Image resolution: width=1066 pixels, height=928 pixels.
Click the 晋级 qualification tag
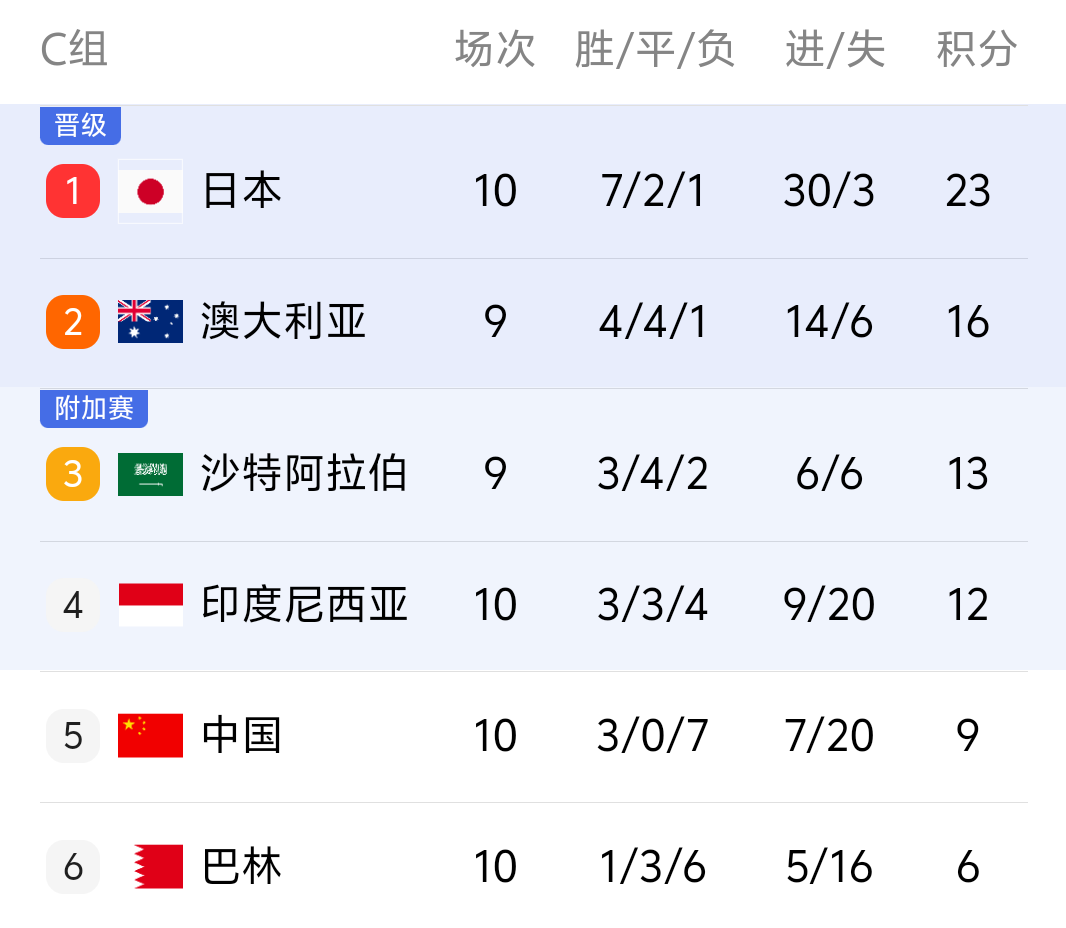80,126
